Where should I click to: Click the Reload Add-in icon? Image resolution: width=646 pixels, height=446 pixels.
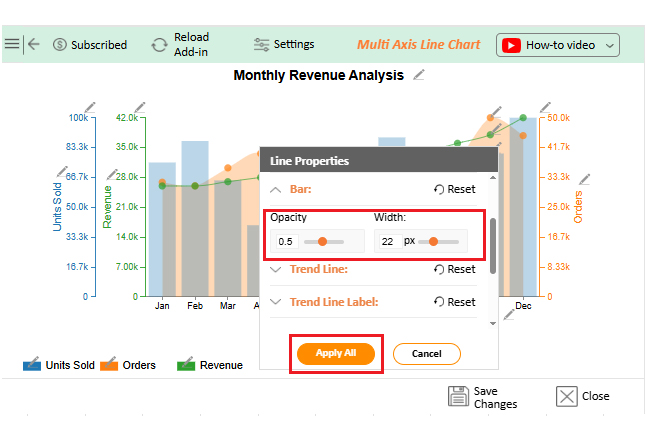159,45
